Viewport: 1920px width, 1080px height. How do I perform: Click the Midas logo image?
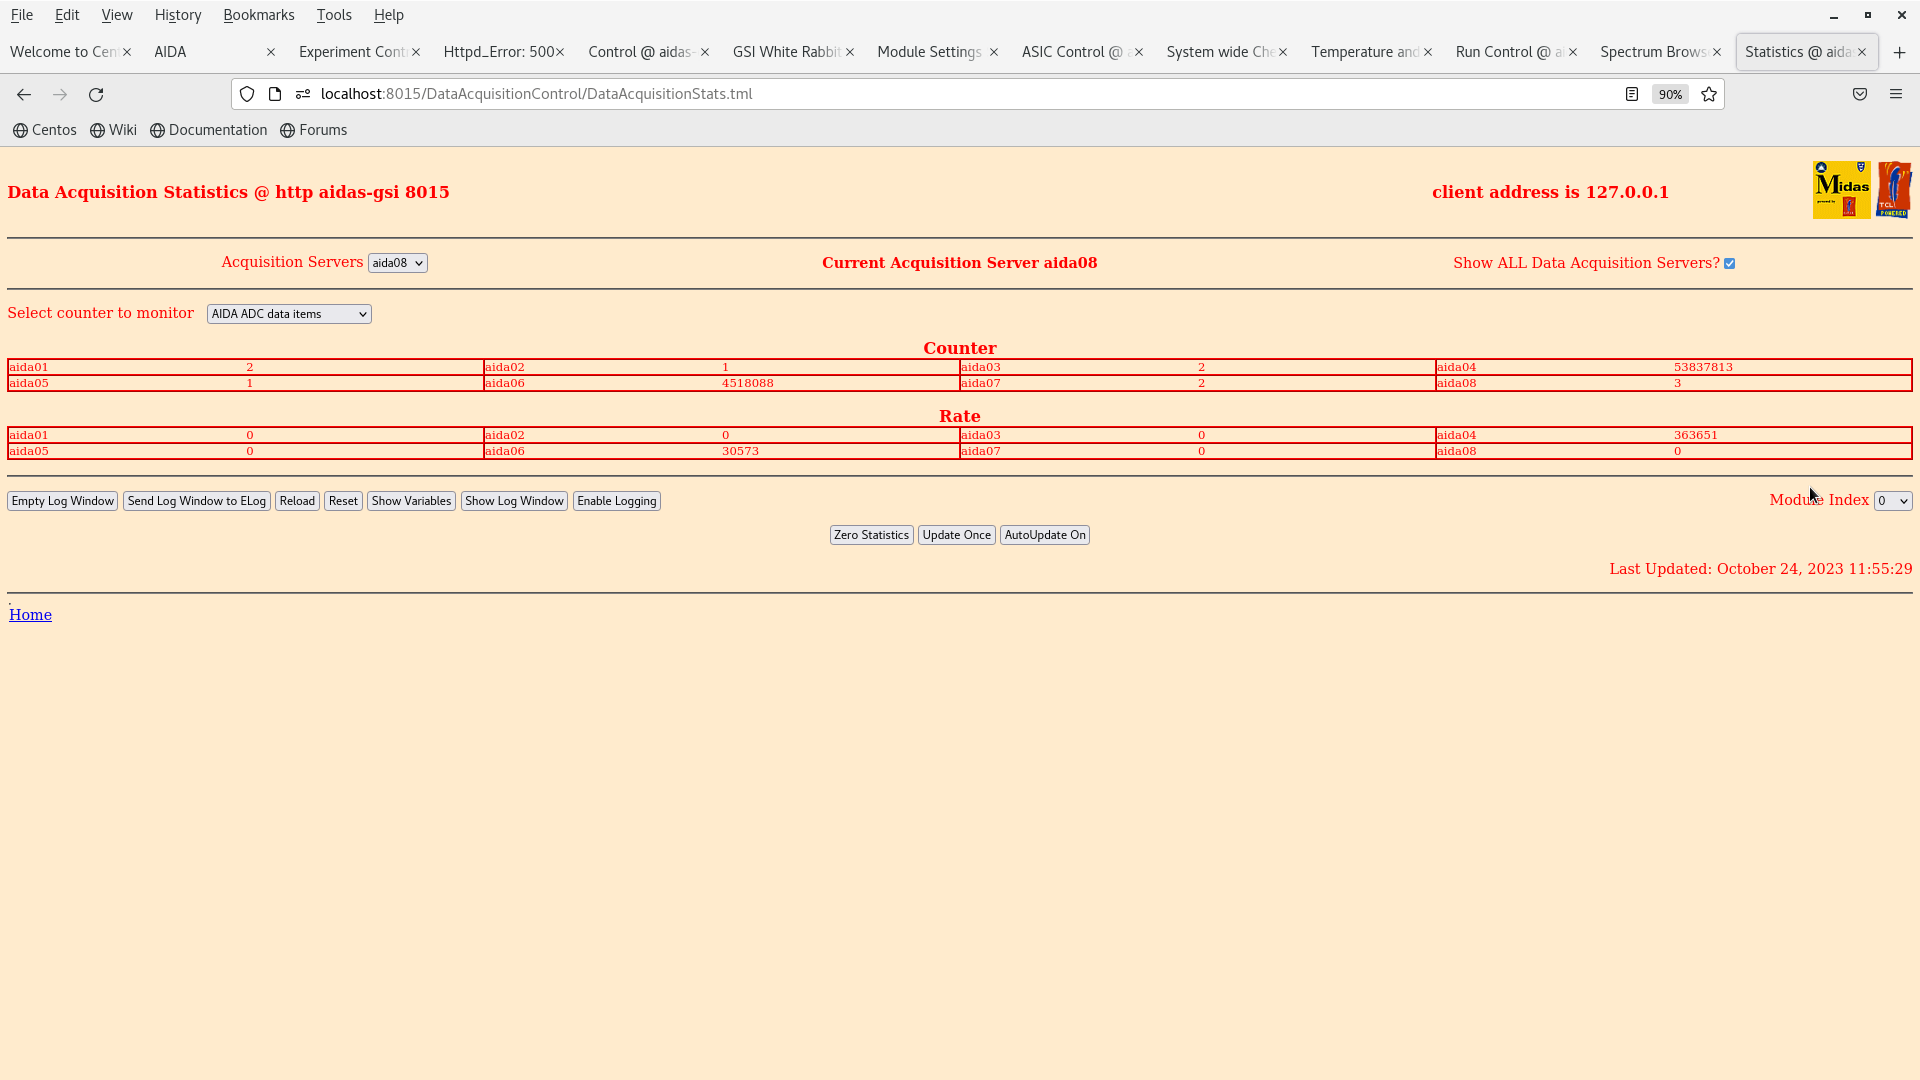click(1841, 189)
